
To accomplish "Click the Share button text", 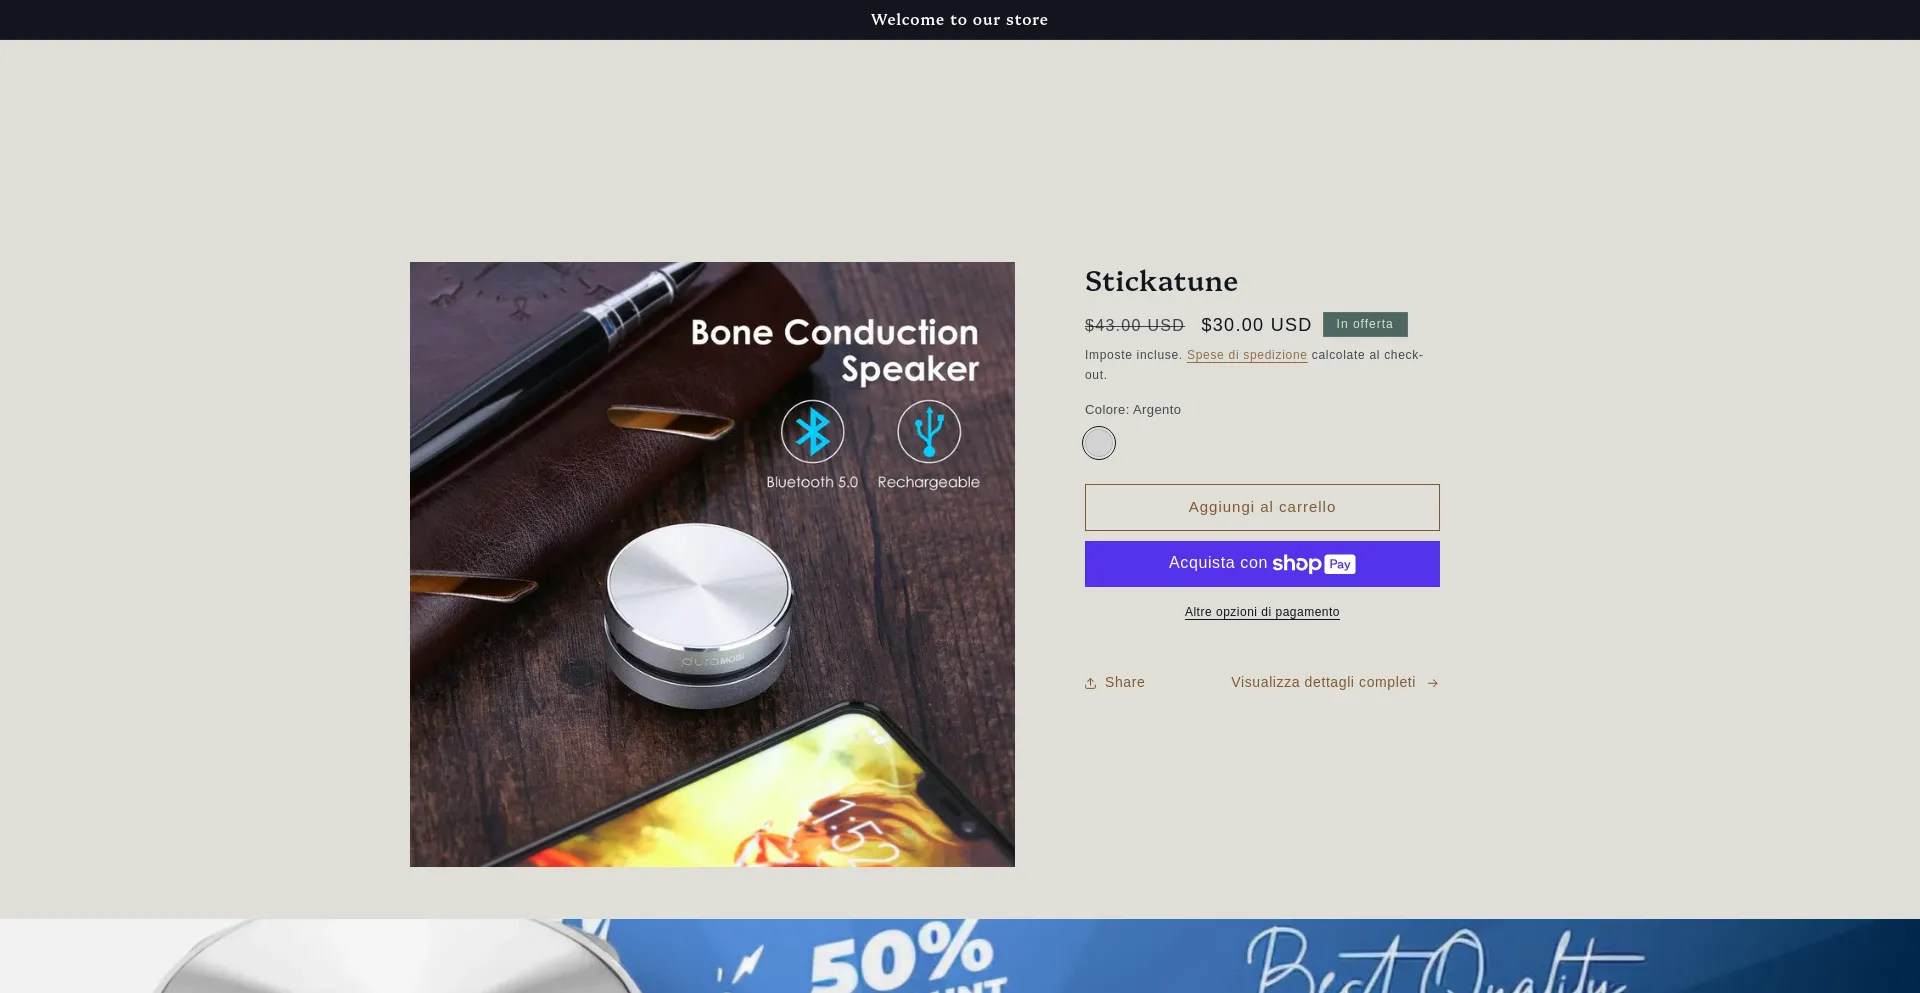I will pyautogui.click(x=1125, y=682).
